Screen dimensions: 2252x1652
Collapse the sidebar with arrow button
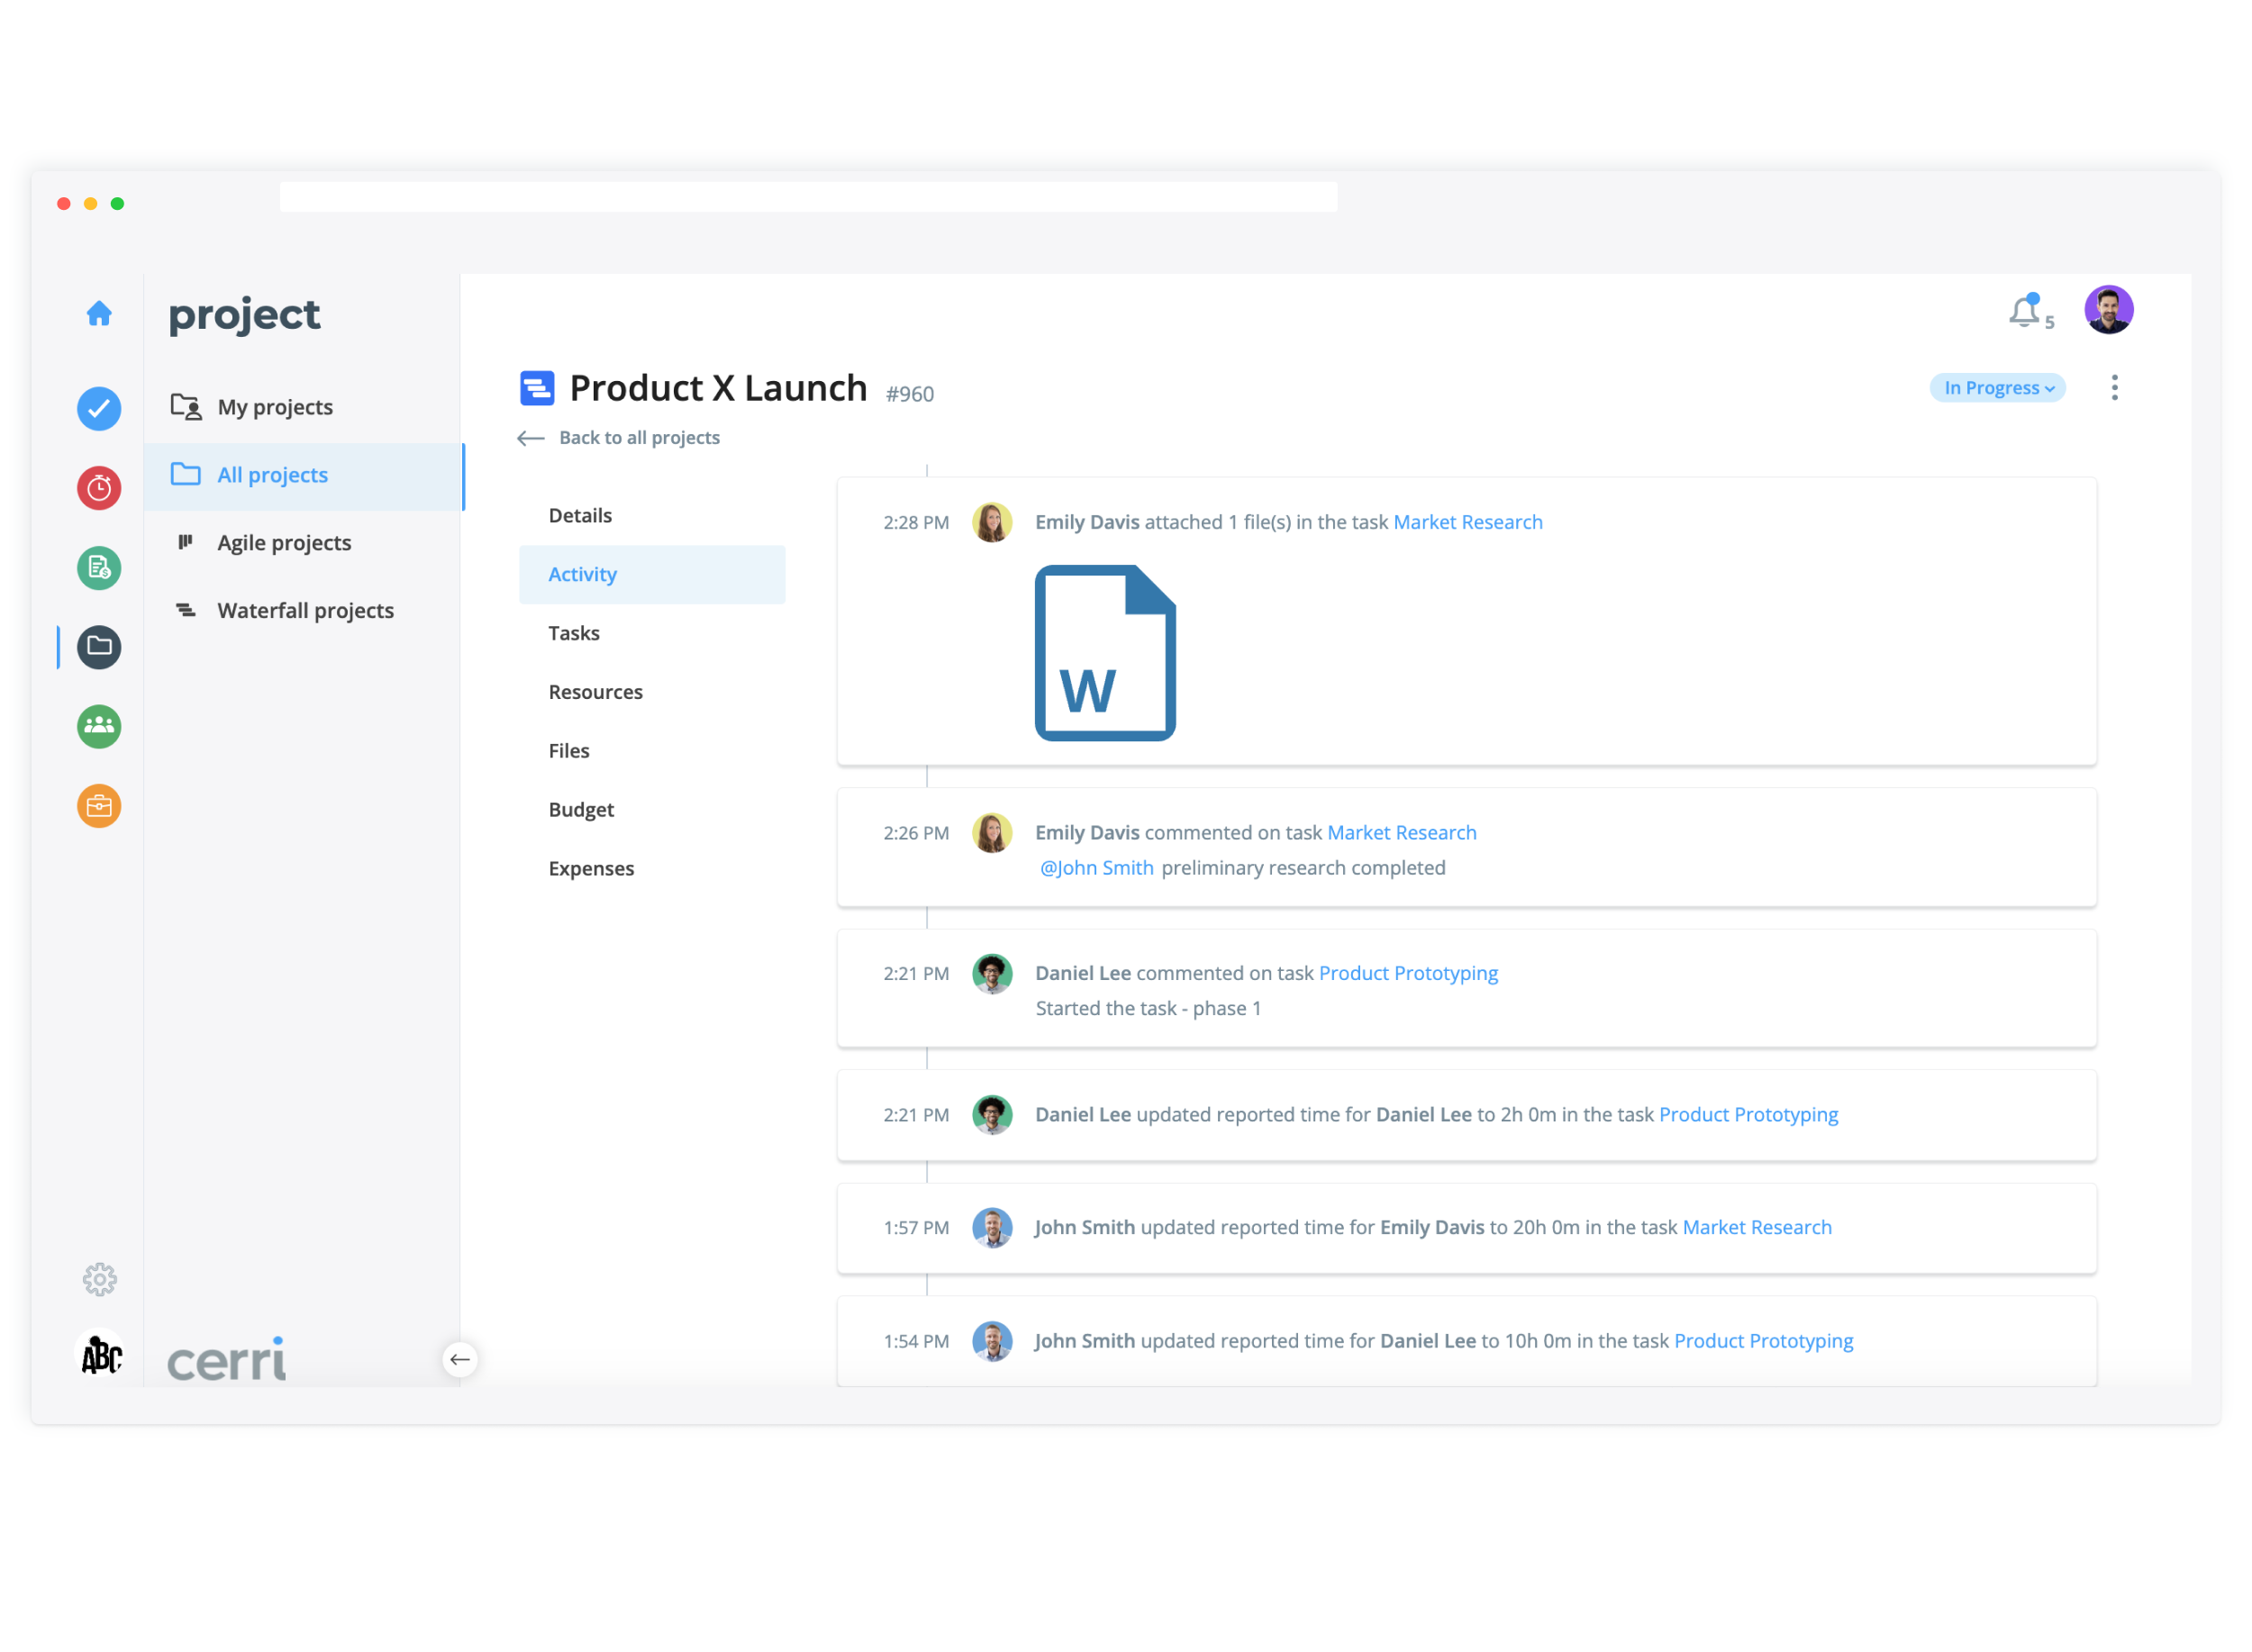click(460, 1359)
